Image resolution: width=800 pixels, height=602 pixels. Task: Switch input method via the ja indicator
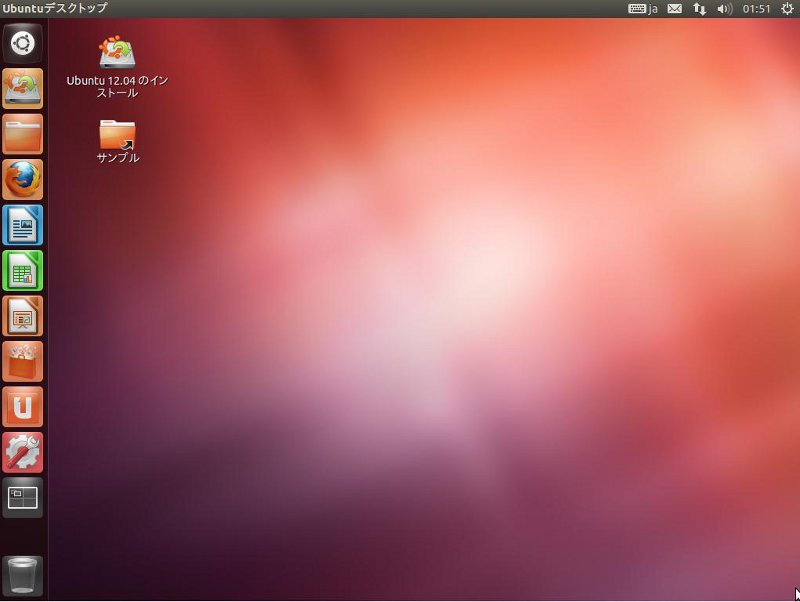click(642, 8)
